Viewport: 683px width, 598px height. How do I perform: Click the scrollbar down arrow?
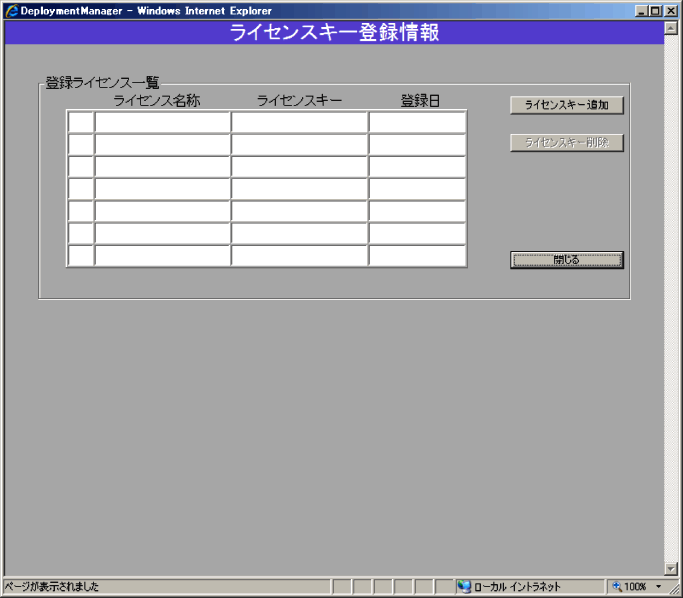click(x=671, y=568)
